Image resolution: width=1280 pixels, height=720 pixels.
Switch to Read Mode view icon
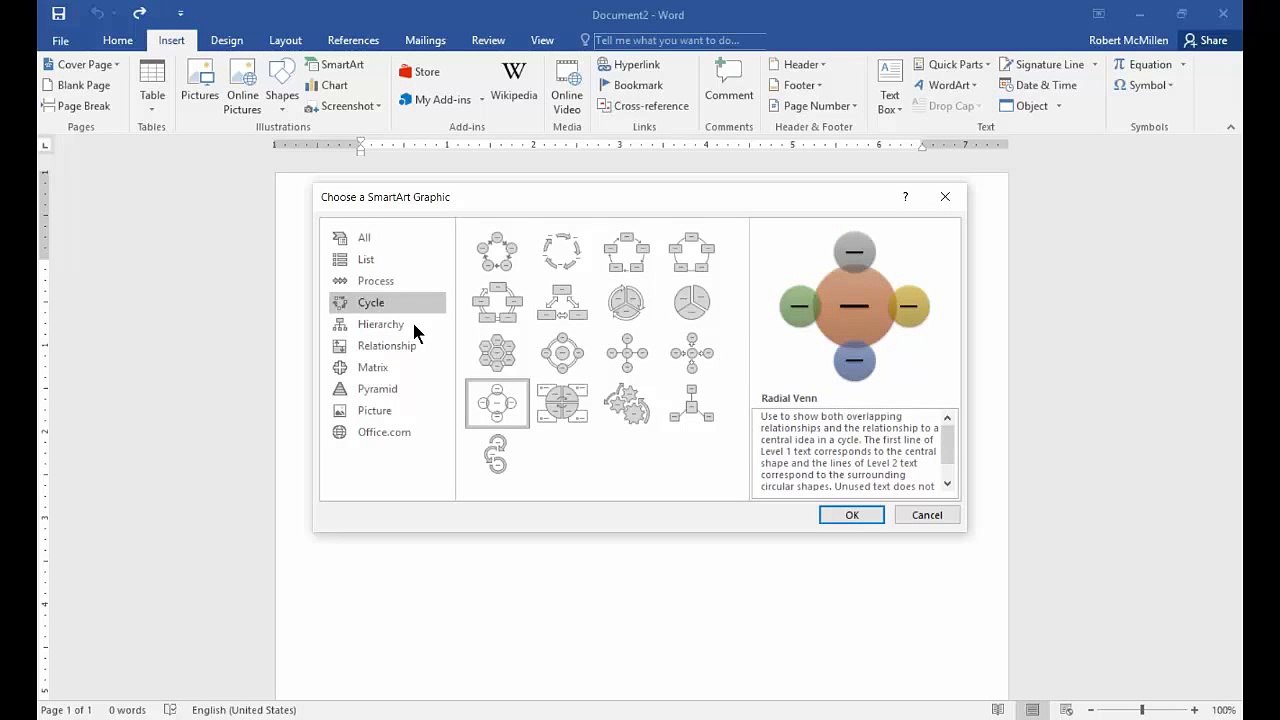tap(998, 710)
